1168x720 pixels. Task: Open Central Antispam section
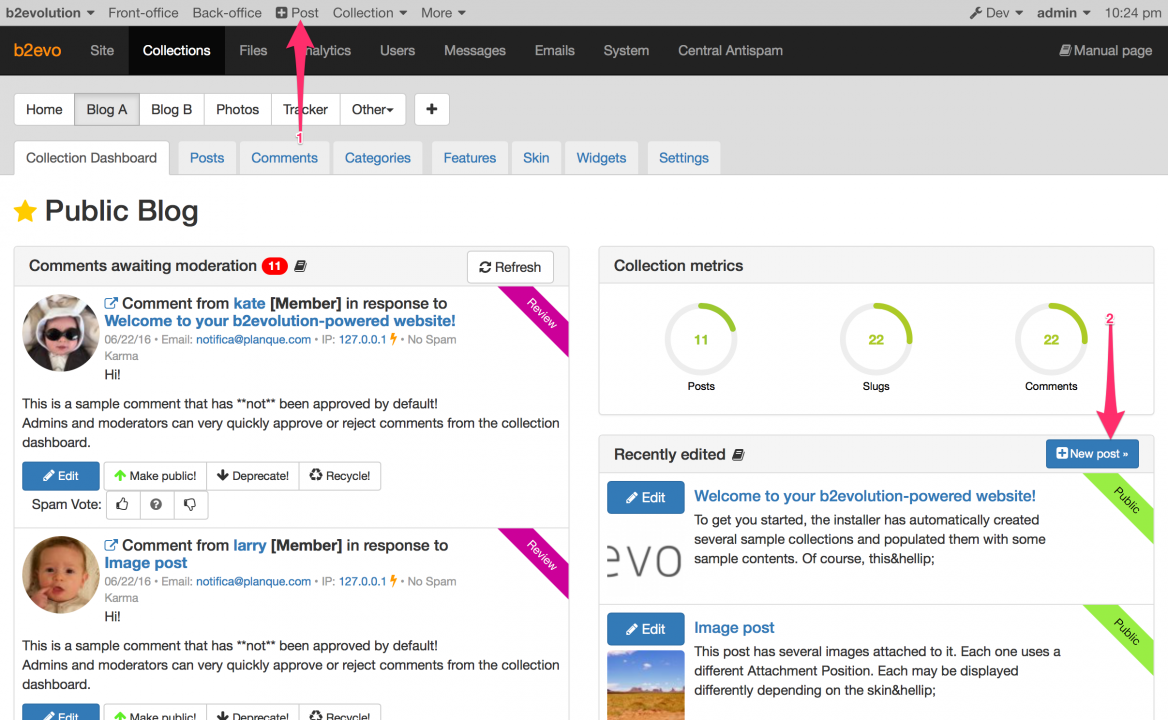point(730,51)
